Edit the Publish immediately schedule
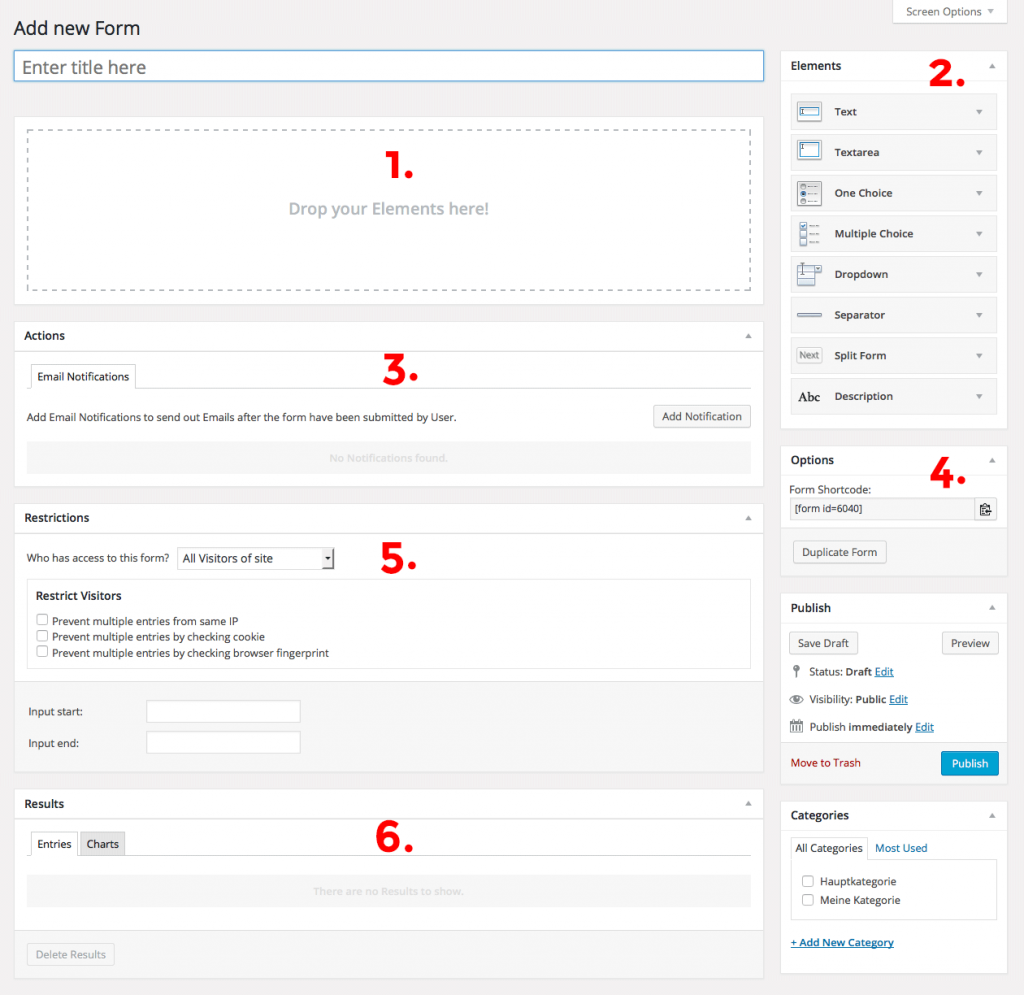The width and height of the screenshot is (1024, 995). (924, 726)
